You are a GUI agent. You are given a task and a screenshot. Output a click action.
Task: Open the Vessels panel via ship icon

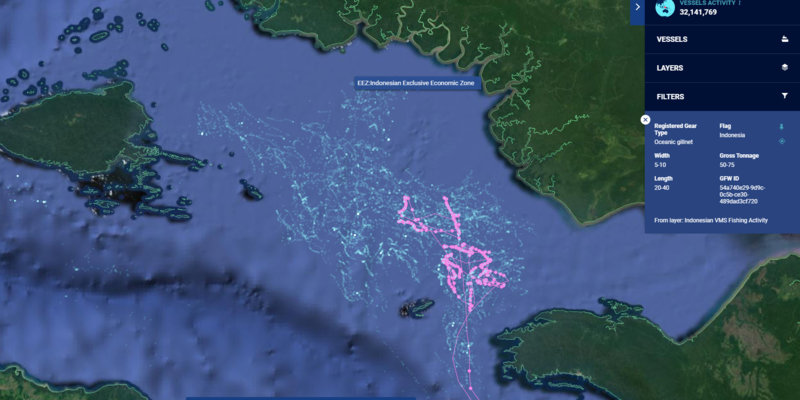click(x=785, y=40)
